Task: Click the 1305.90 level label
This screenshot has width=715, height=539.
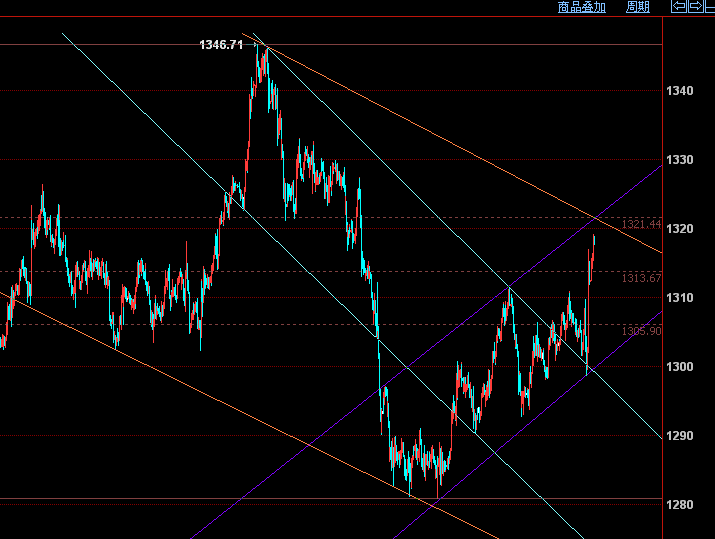Action: tap(641, 331)
